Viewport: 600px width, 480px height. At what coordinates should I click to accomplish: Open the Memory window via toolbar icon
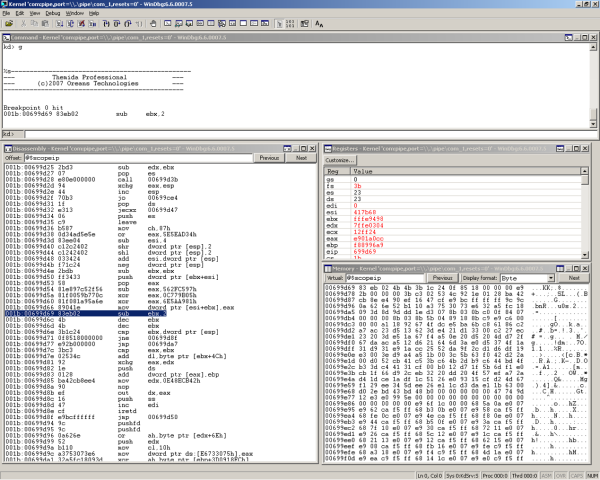tap(211, 24)
